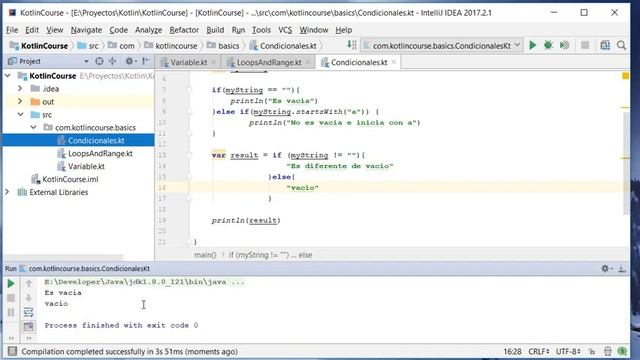The image size is (640, 360).
Task: Rerun program from Run panel play icon
Action: [11, 283]
